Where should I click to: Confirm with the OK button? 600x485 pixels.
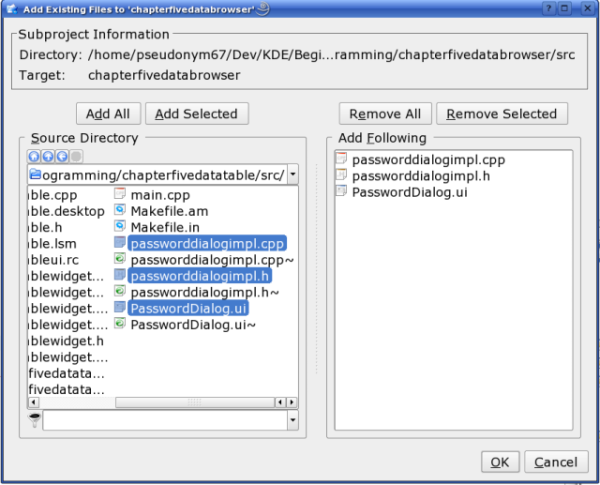pos(500,462)
